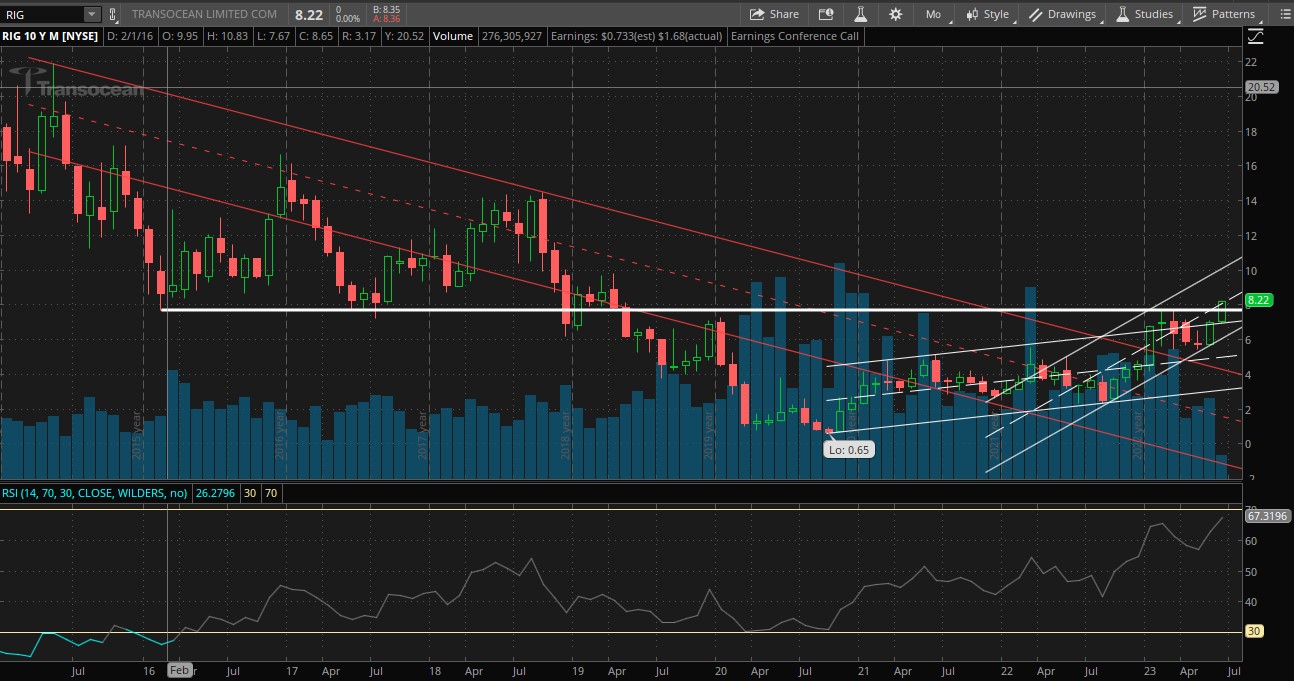Open the Drawings menu

[x=1063, y=14]
